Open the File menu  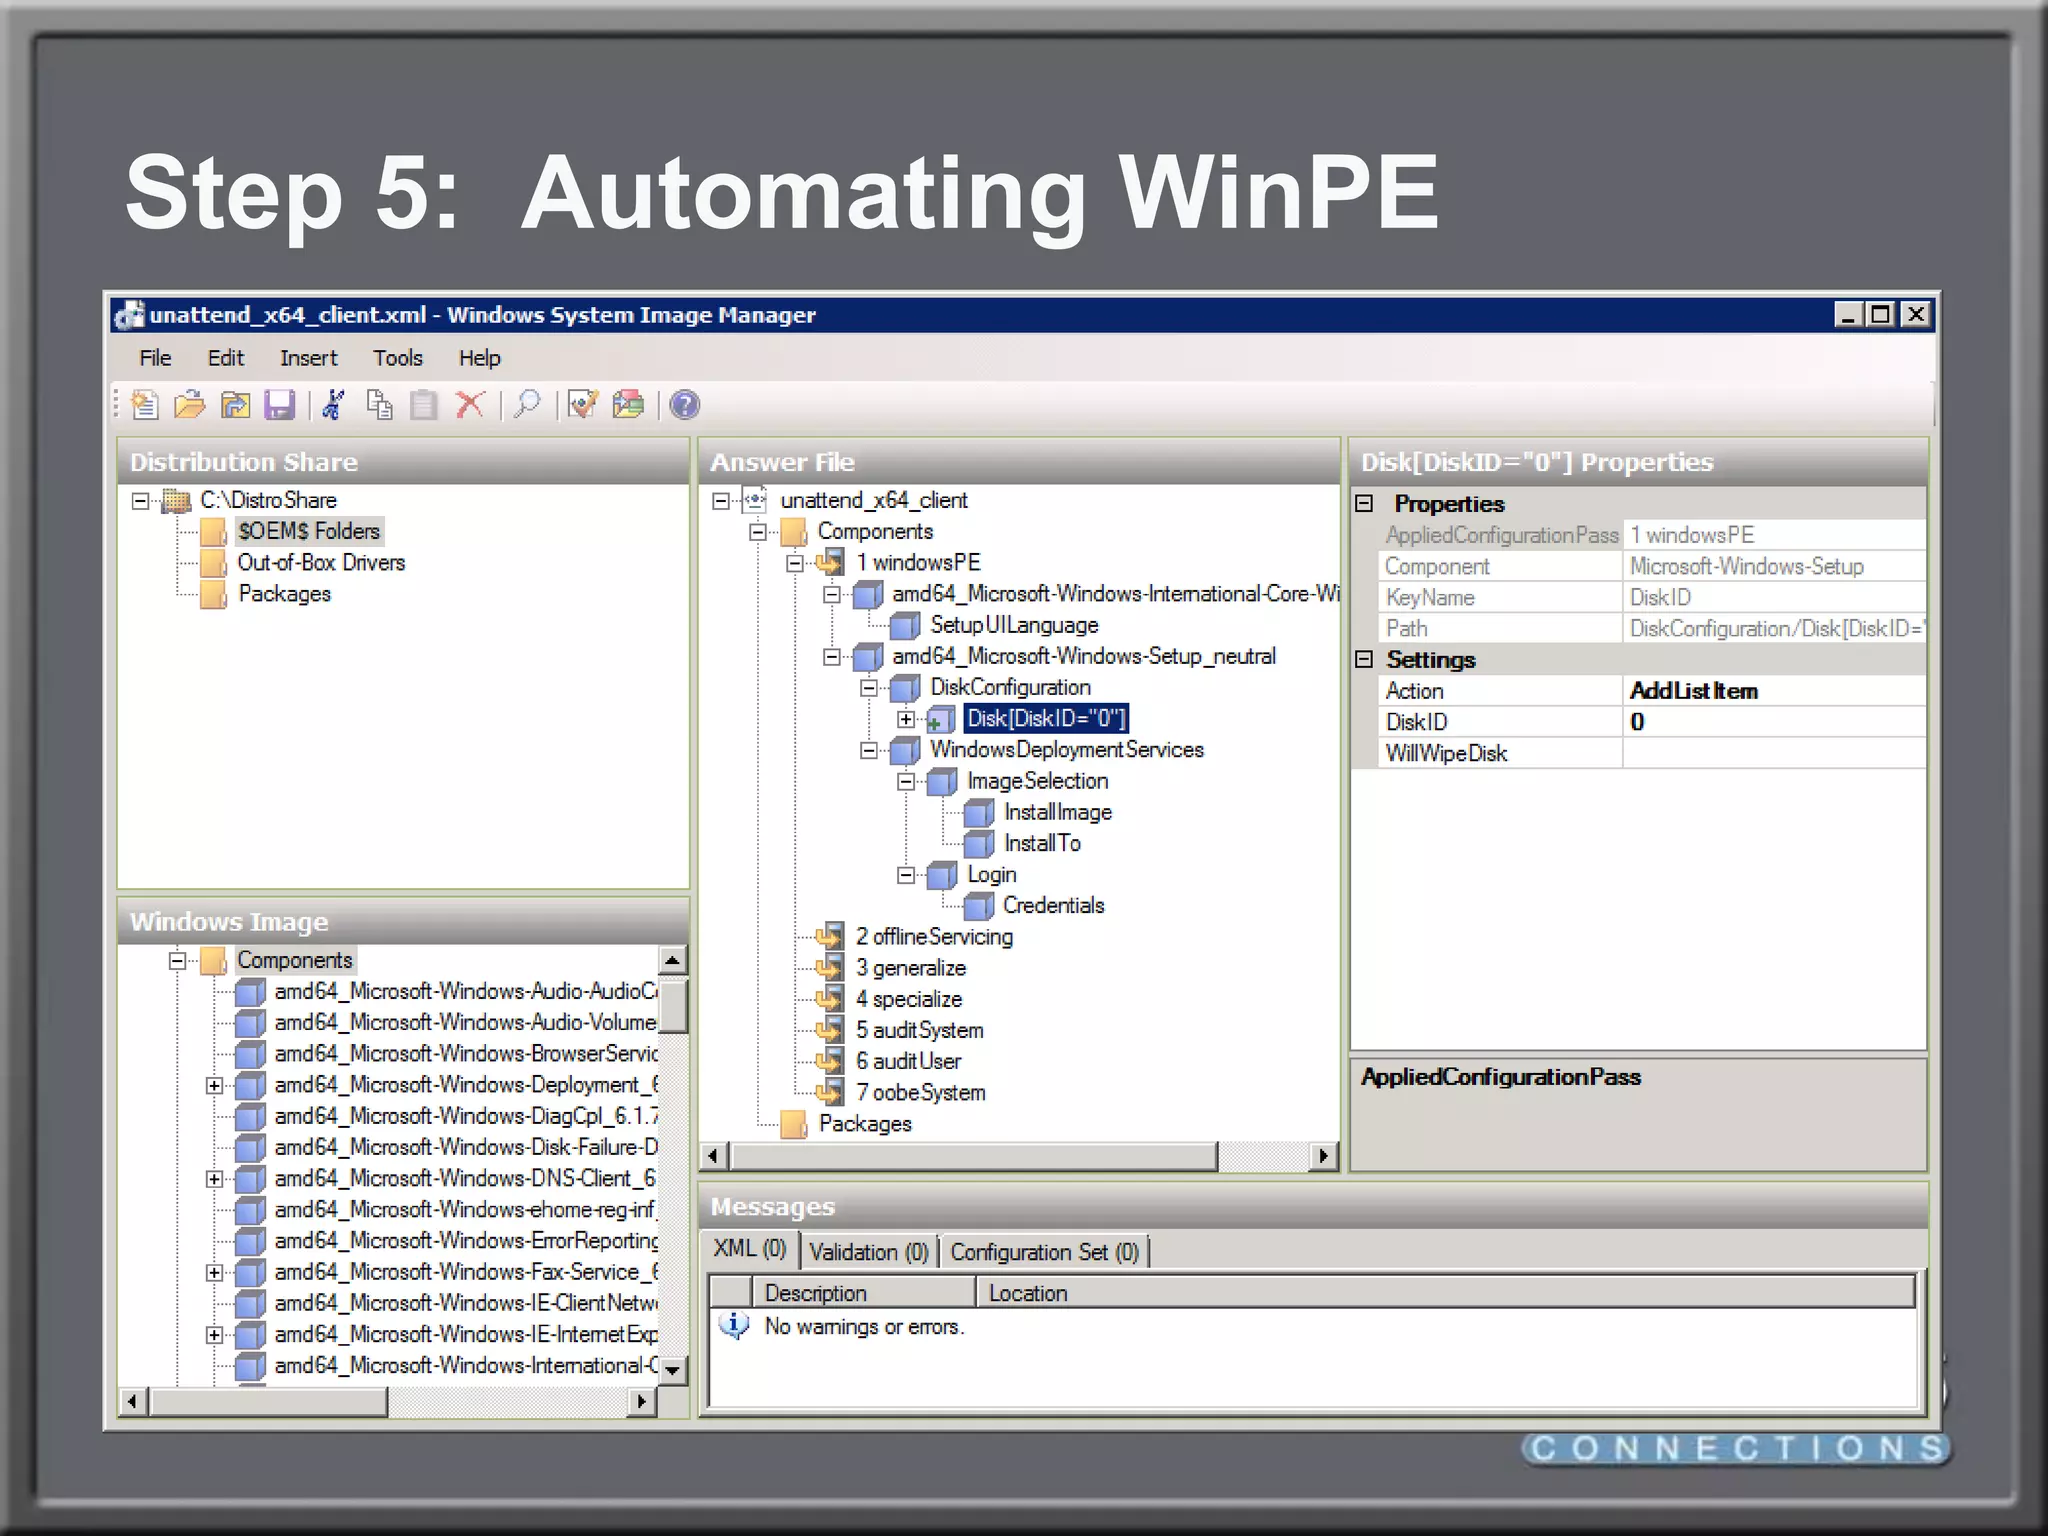pyautogui.click(x=155, y=358)
